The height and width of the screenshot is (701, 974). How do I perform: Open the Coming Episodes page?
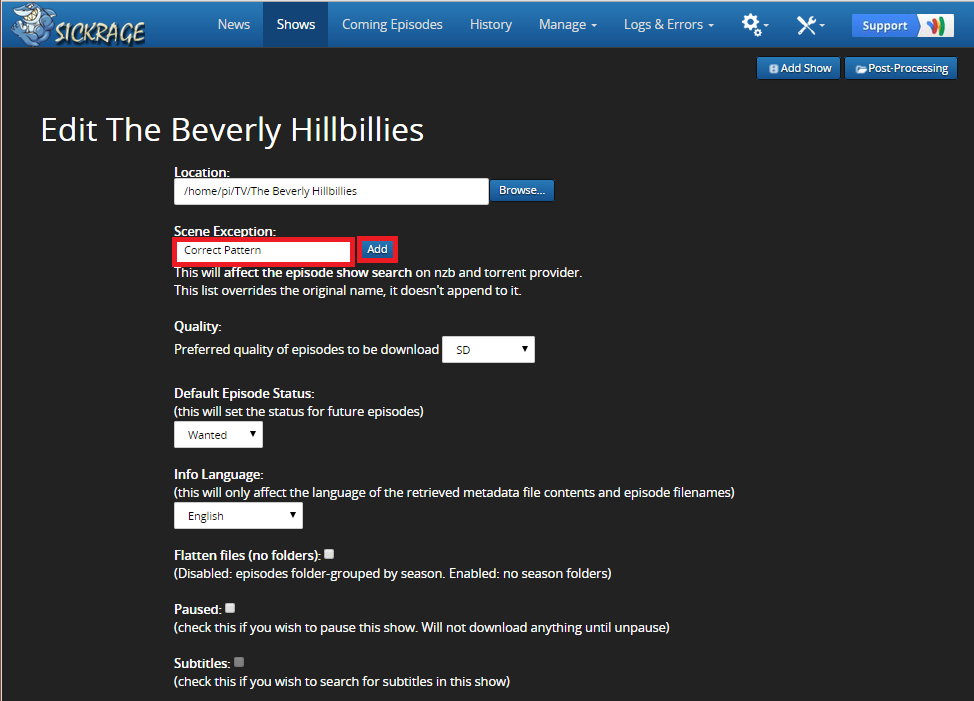click(392, 24)
